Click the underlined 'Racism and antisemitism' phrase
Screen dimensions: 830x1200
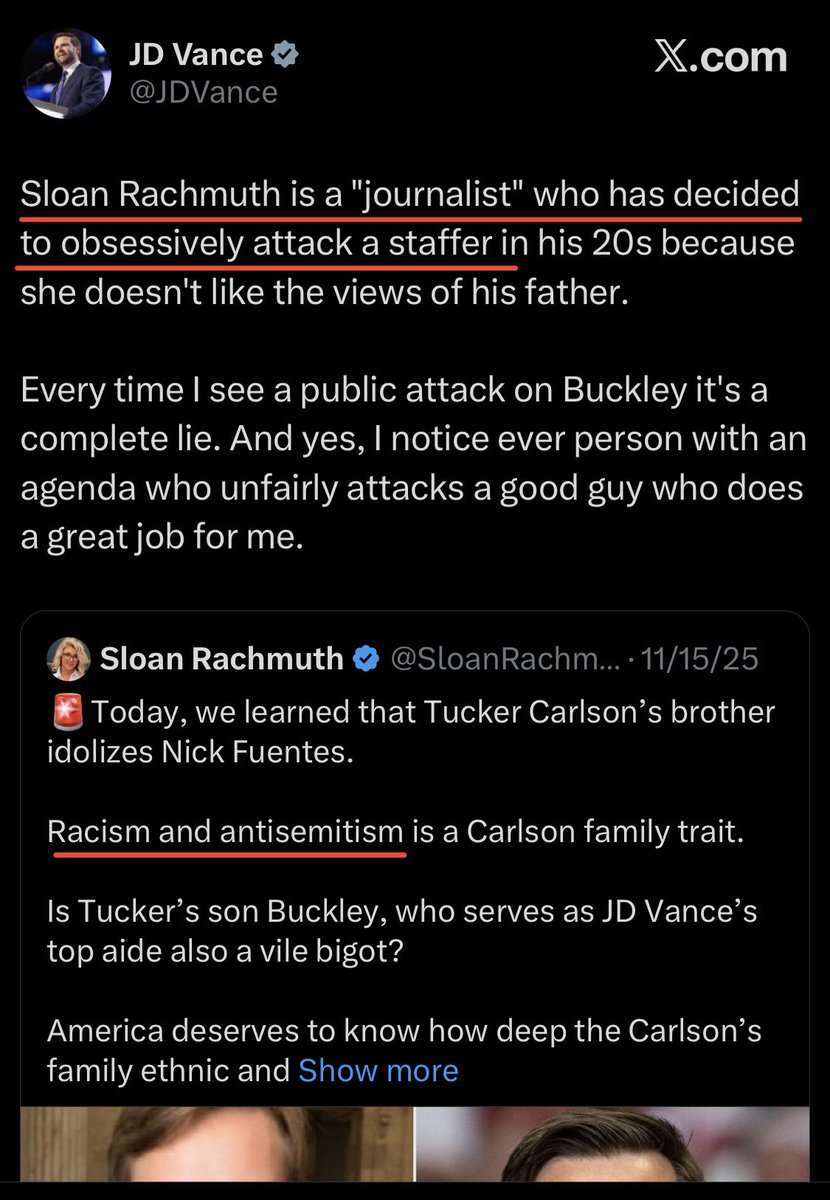point(226,832)
